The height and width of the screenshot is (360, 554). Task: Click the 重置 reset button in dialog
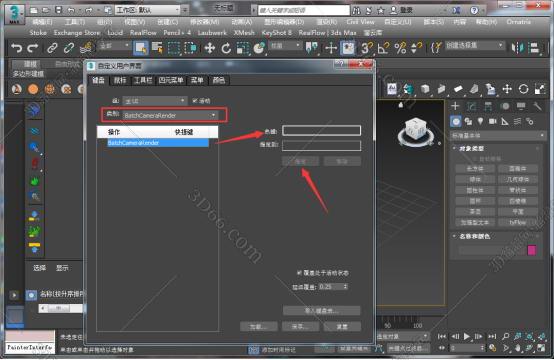pos(342,327)
